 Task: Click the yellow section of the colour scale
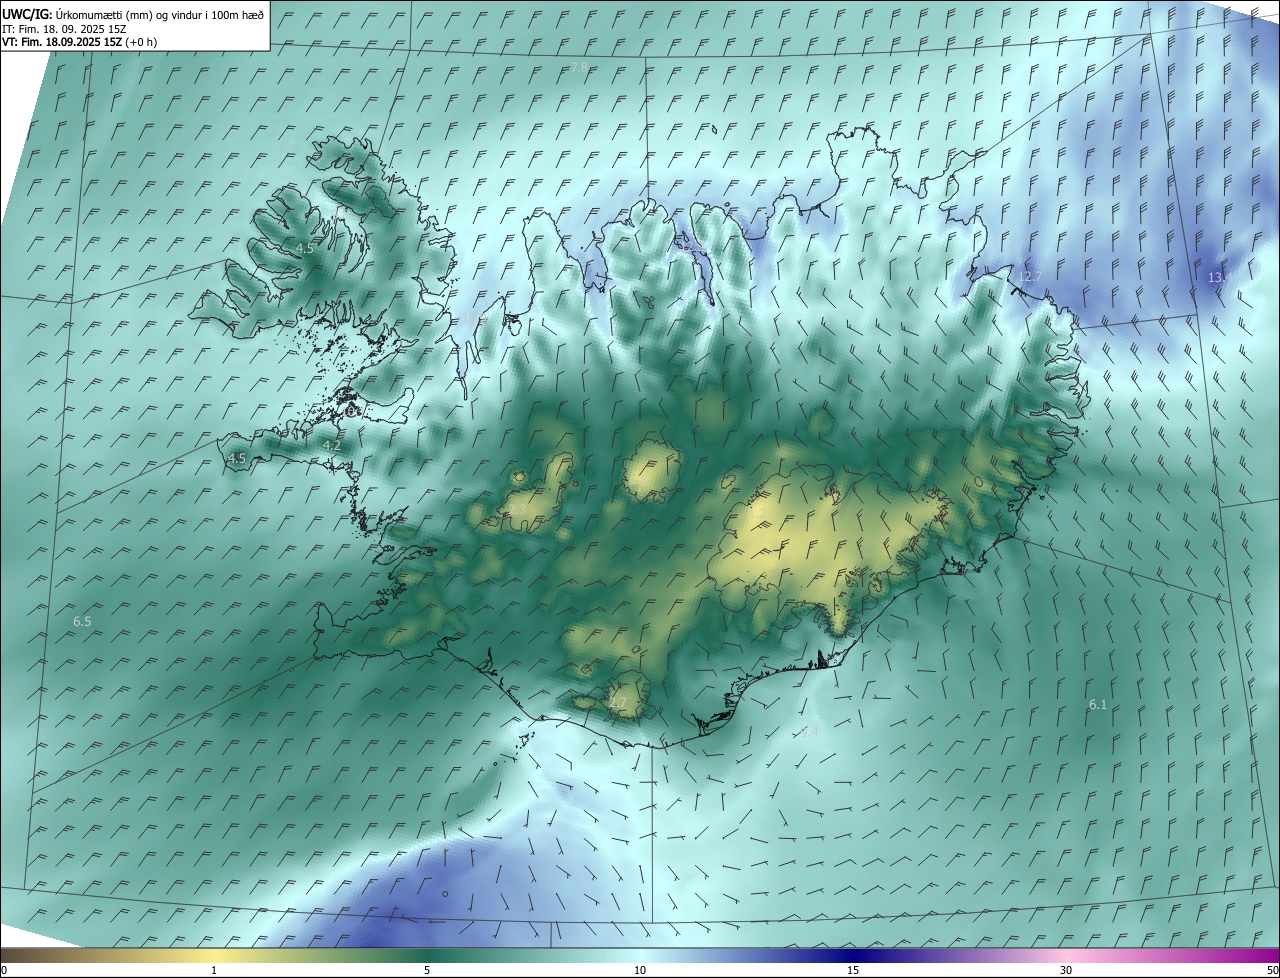coord(214,954)
